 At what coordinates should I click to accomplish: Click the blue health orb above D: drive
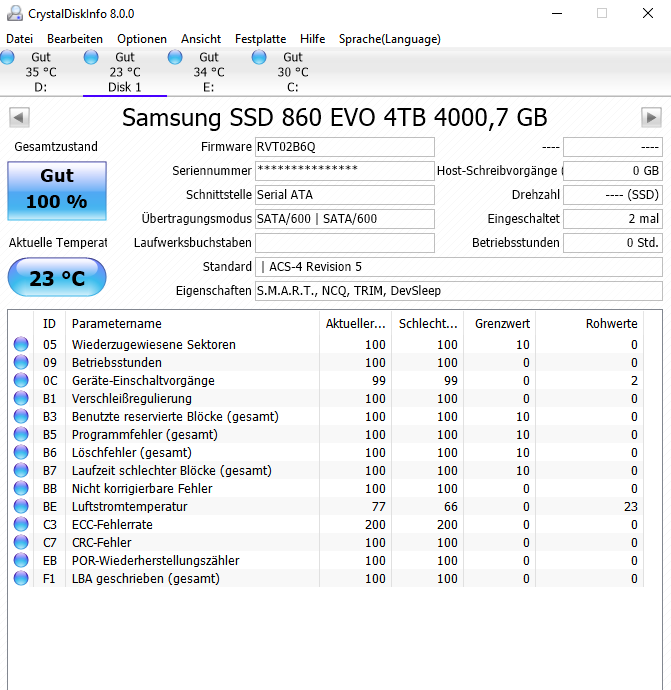pos(7,57)
